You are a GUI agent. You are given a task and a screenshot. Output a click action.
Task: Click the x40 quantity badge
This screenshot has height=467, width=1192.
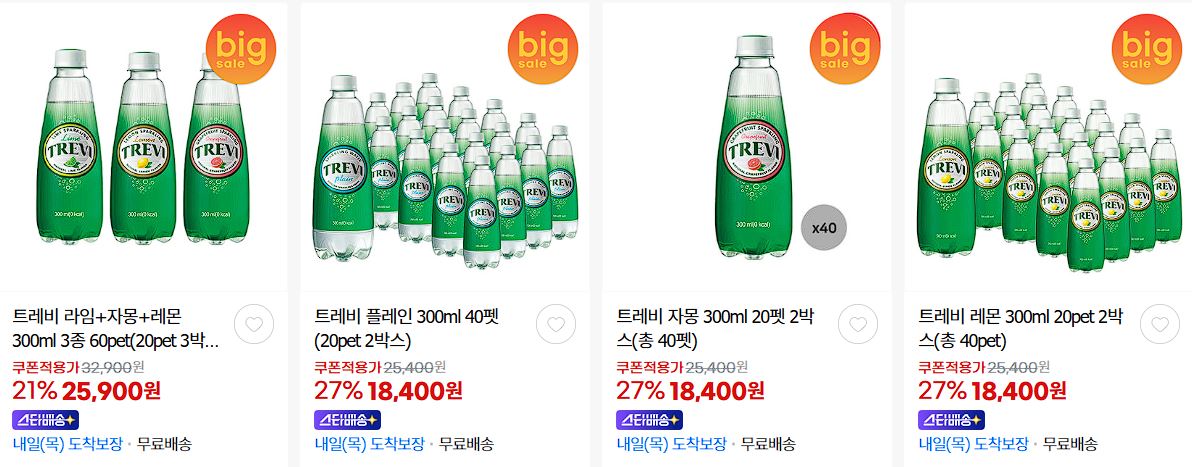point(824,227)
